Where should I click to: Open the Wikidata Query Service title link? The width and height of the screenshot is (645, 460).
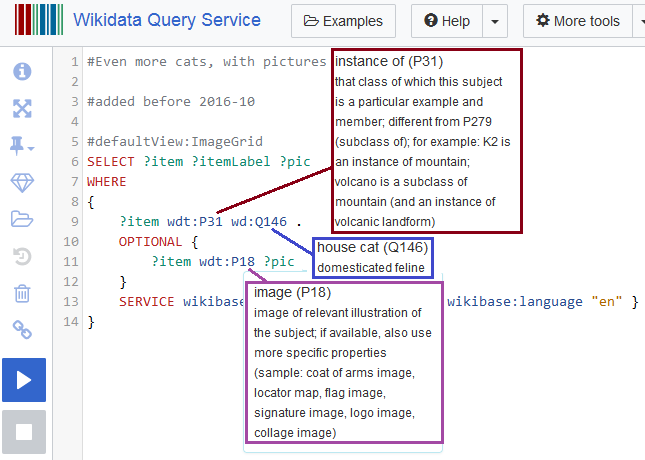tap(167, 20)
